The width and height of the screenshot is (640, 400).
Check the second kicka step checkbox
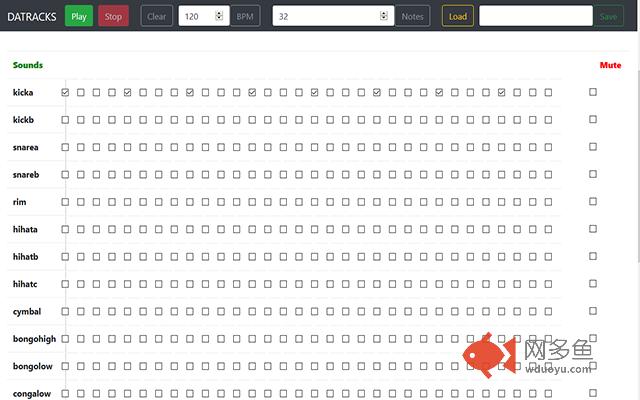point(80,93)
